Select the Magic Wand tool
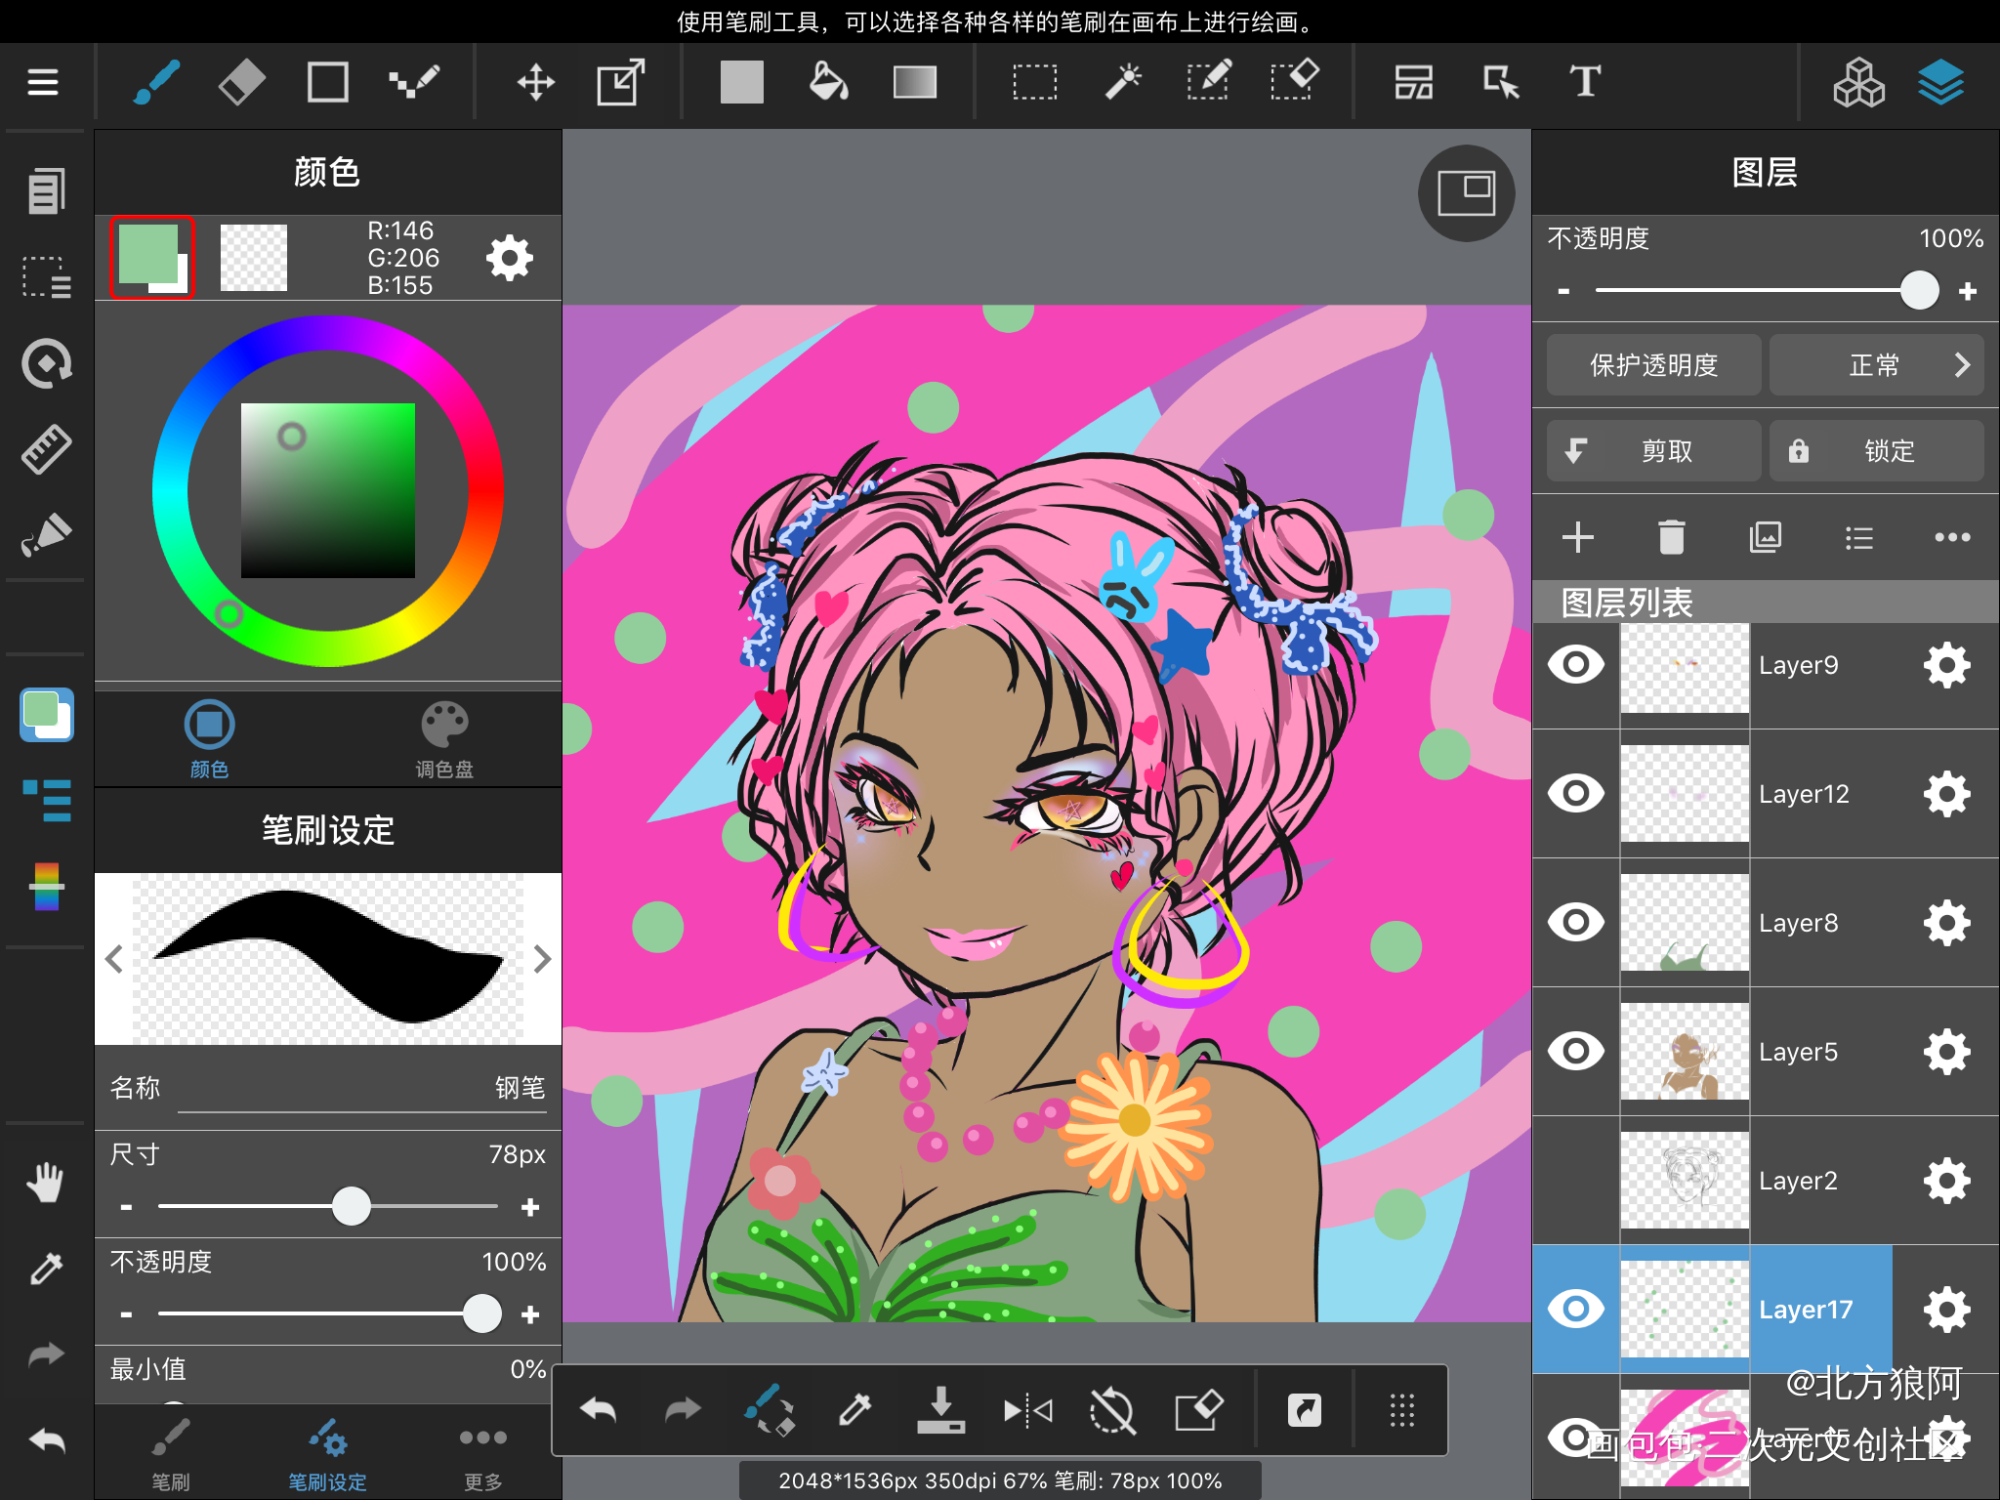2000x1500 pixels. click(1123, 82)
